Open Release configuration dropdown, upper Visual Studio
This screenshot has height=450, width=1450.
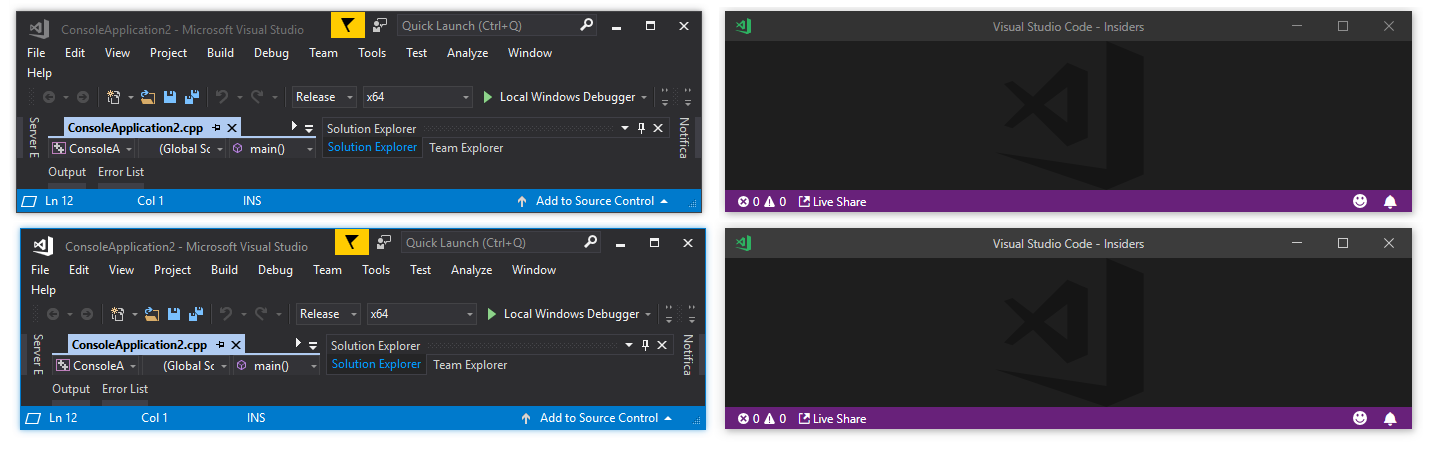click(324, 97)
